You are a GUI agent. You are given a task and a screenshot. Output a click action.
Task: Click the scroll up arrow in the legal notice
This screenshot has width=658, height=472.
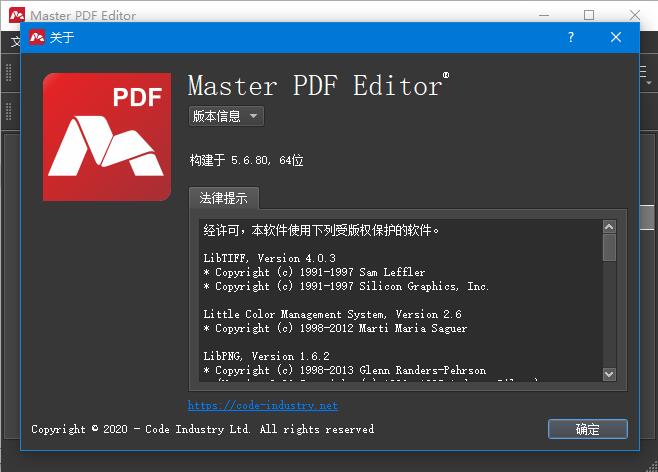[x=609, y=227]
